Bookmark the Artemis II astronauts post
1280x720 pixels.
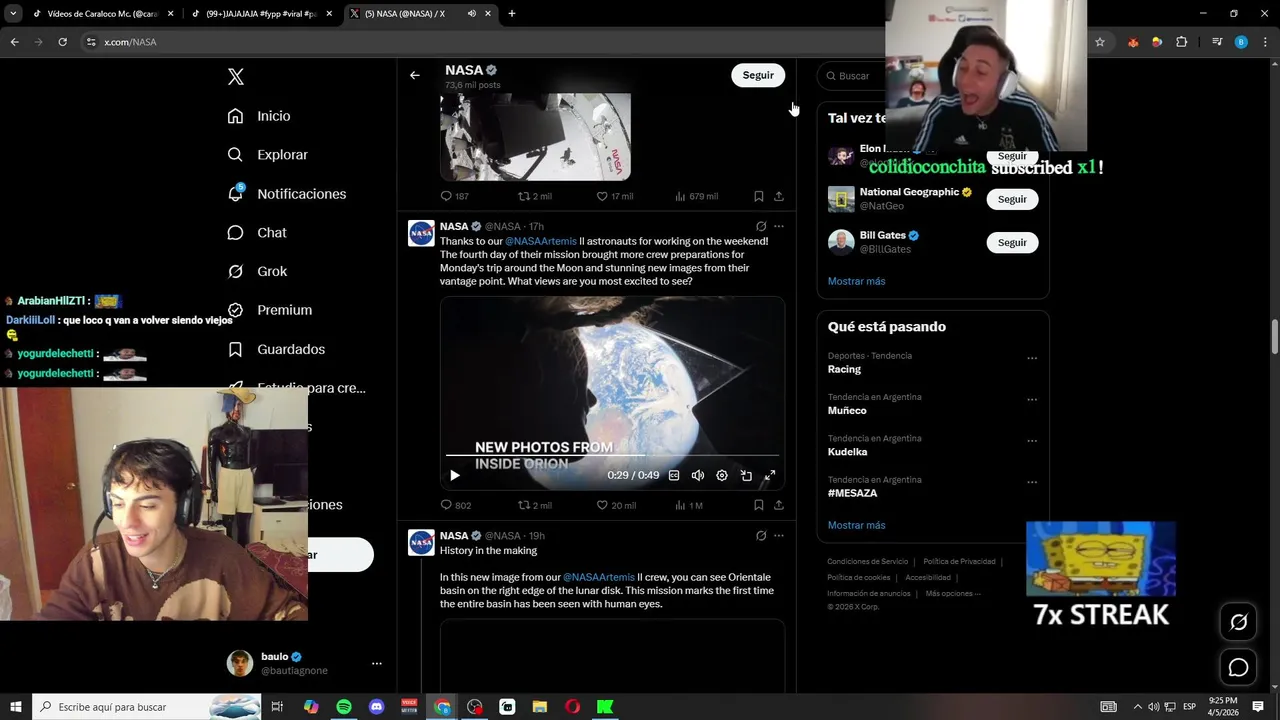point(759,505)
